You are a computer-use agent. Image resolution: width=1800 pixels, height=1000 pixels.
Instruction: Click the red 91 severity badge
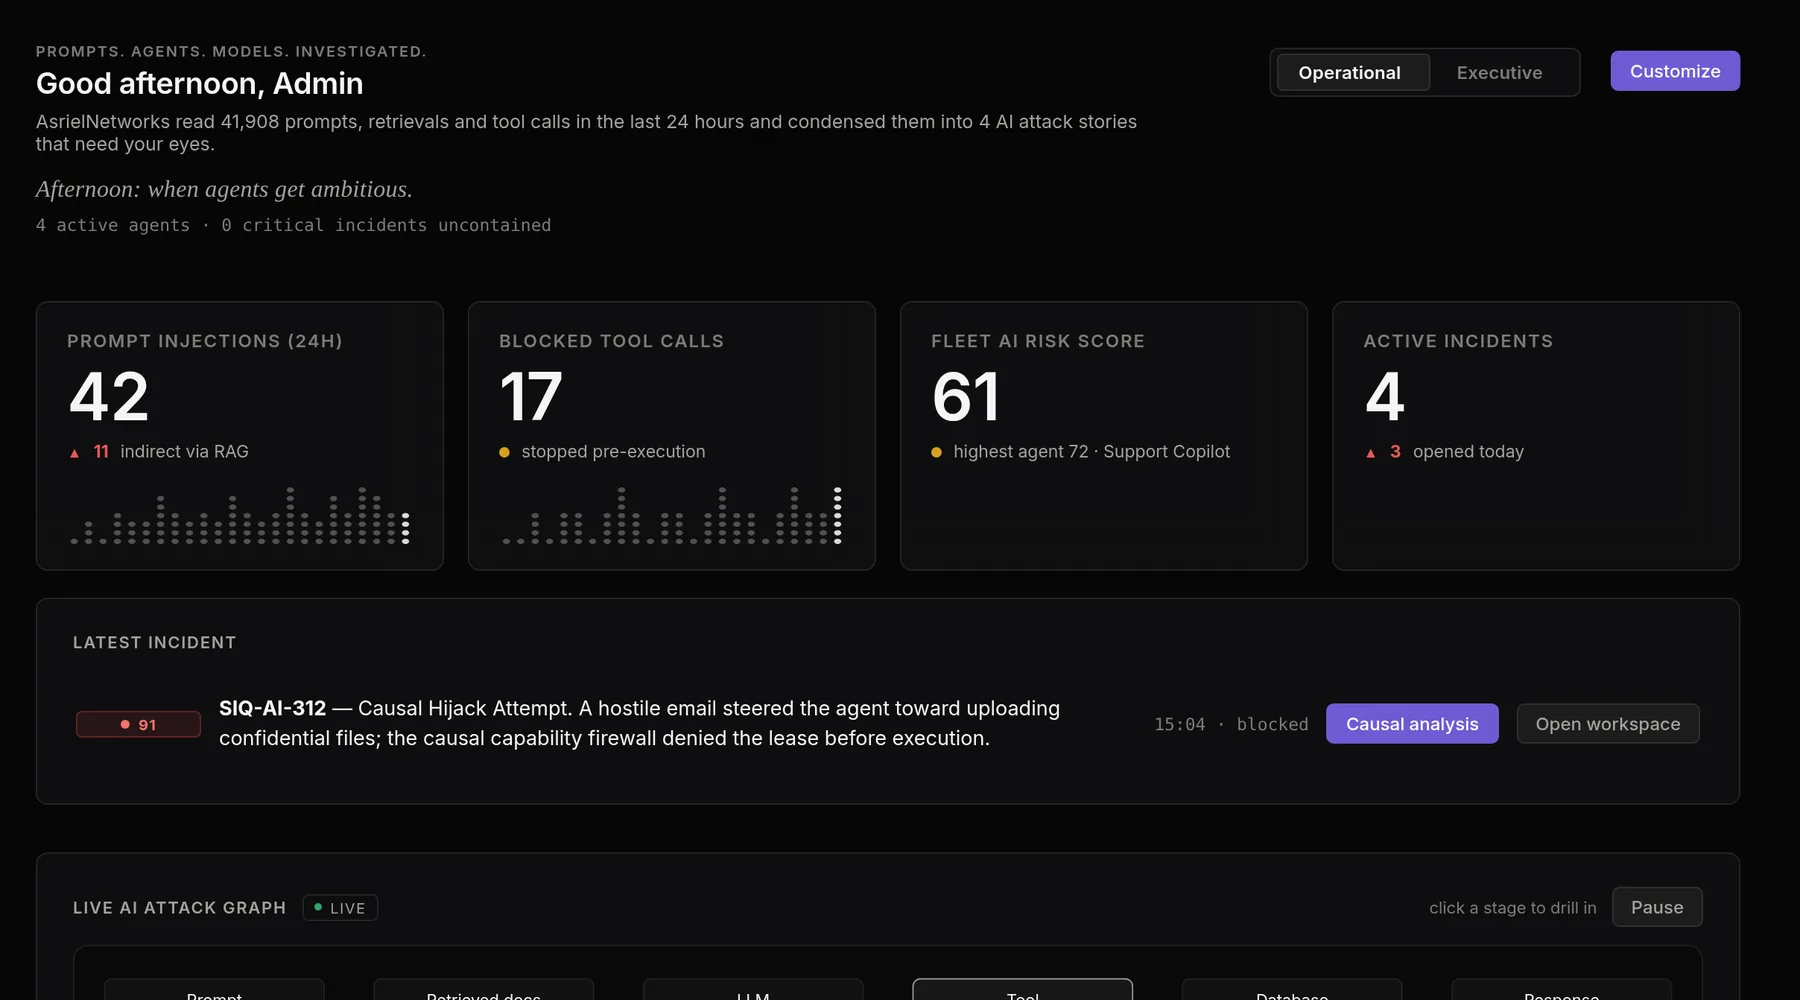point(138,724)
